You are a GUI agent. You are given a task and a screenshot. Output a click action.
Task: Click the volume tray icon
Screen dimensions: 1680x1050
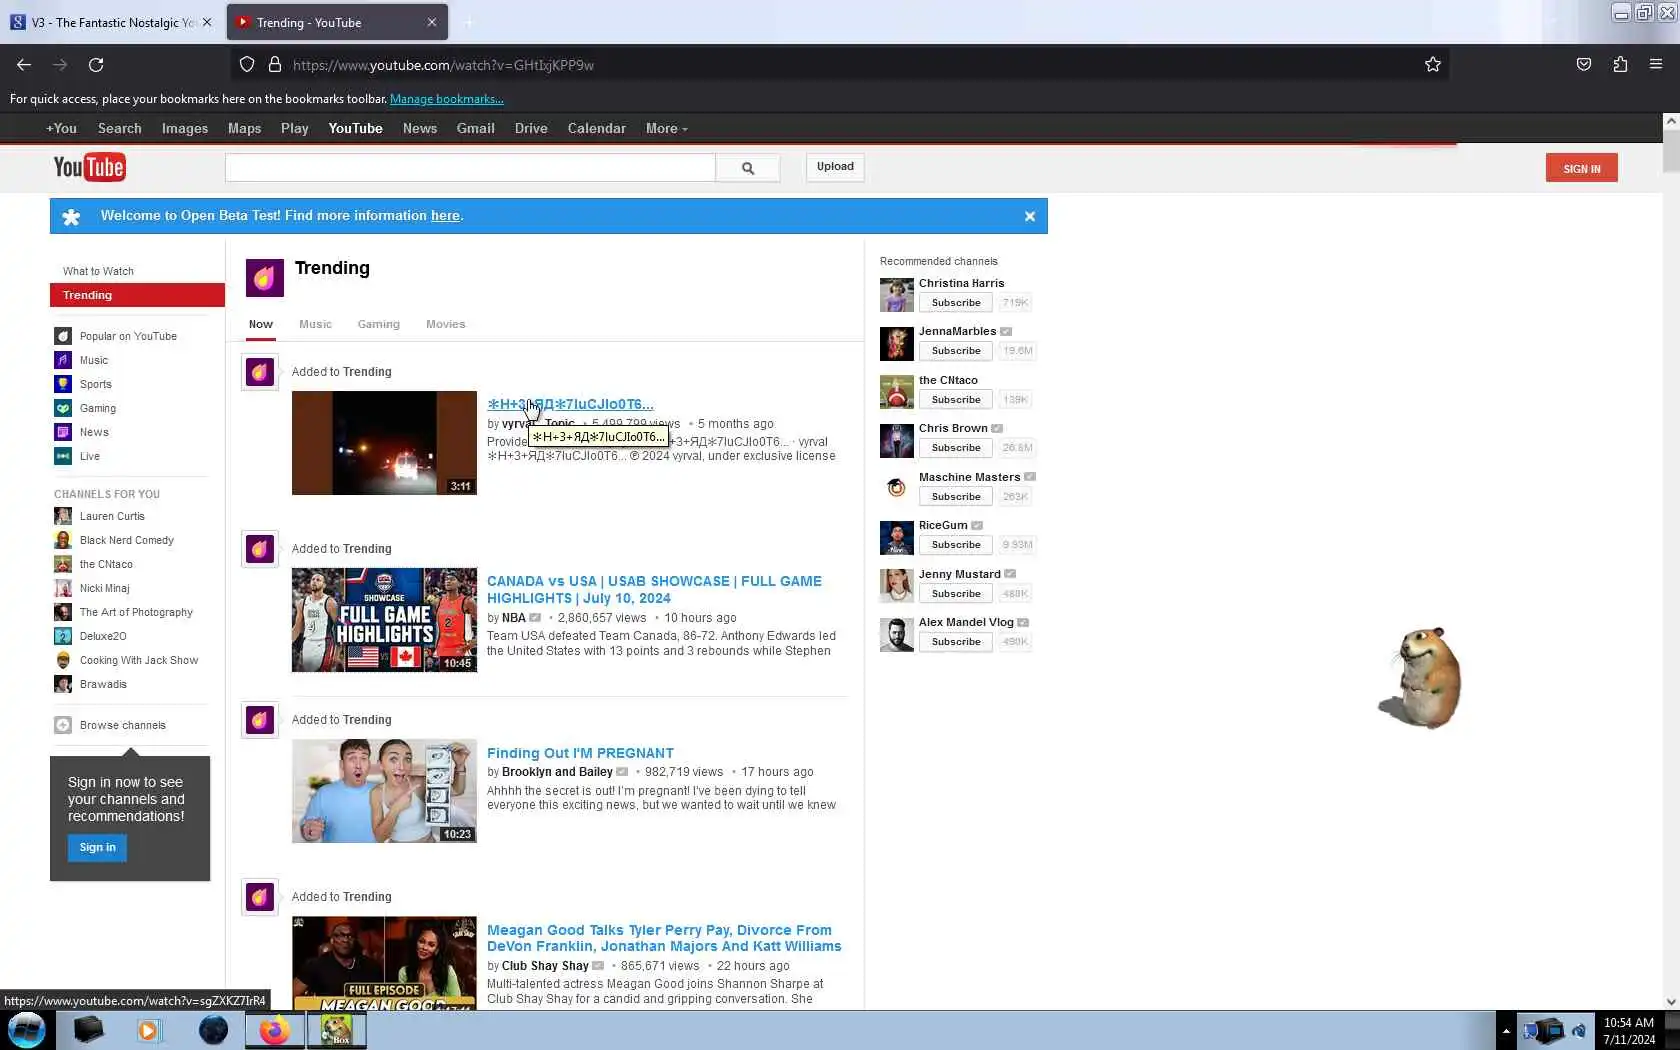(x=1579, y=1030)
